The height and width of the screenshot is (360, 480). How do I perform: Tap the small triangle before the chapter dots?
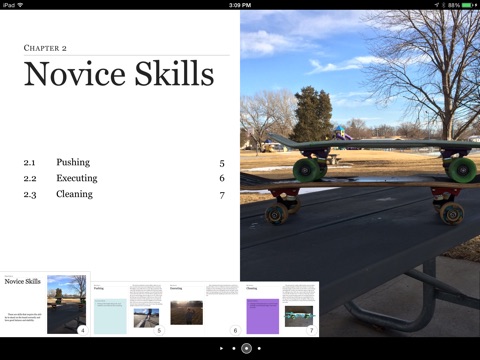(x=221, y=348)
